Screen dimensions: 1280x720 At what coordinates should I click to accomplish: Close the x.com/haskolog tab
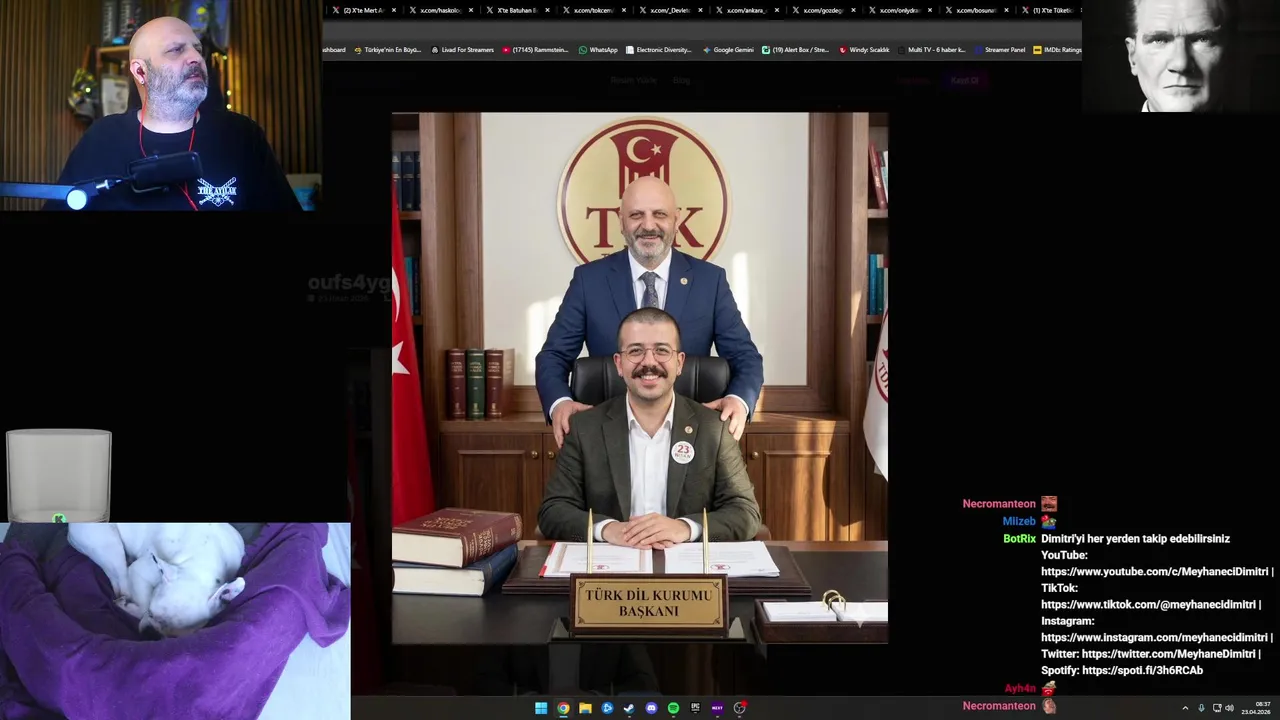[x=471, y=10]
